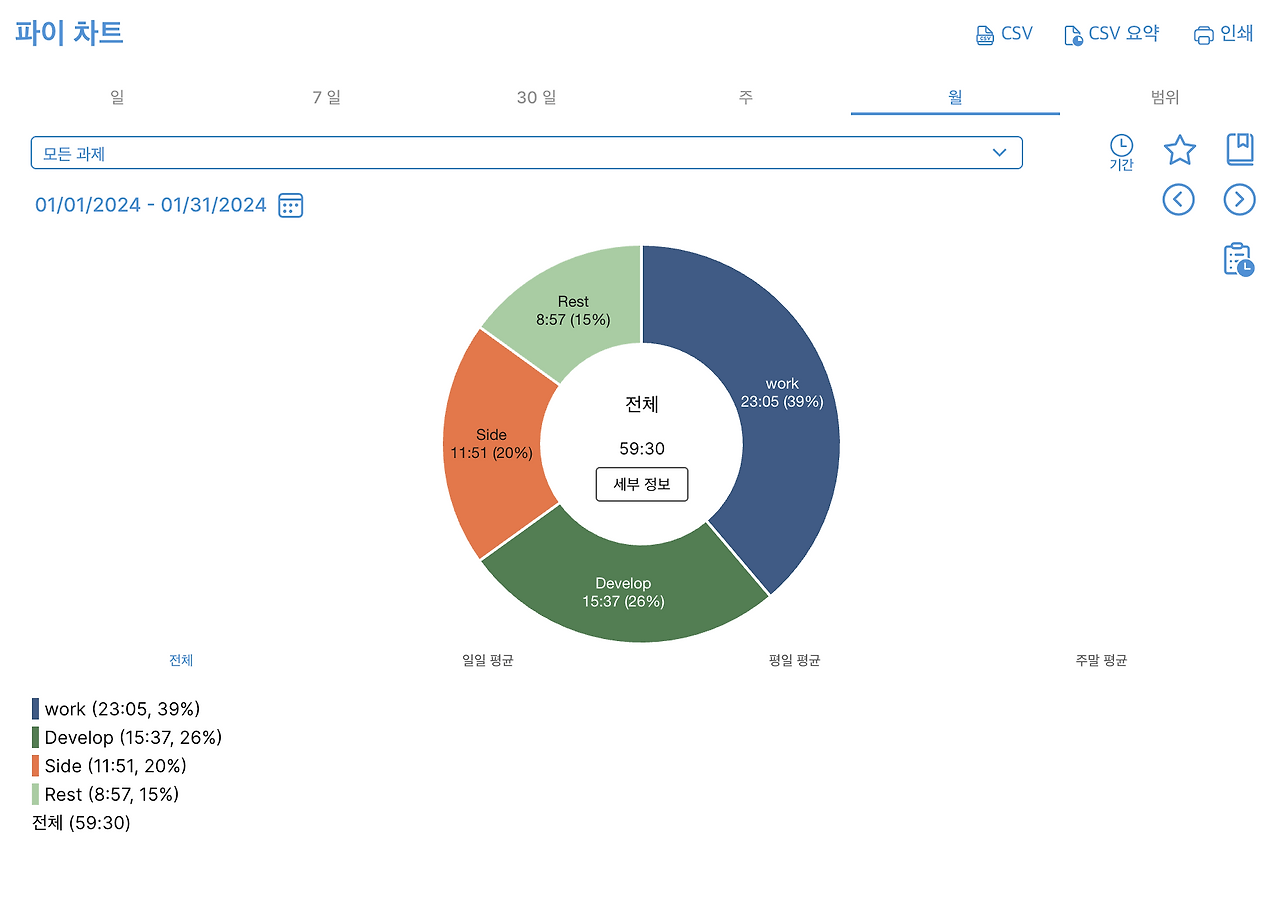Image resolution: width=1280 pixels, height=909 pixels.
Task: Open the calendar date picker icon
Action: pos(290,205)
